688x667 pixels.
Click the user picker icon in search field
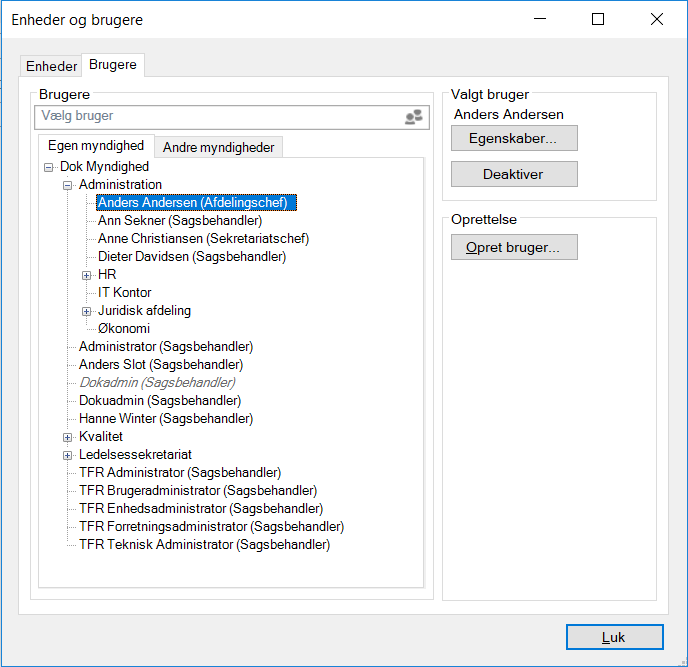pos(413,117)
